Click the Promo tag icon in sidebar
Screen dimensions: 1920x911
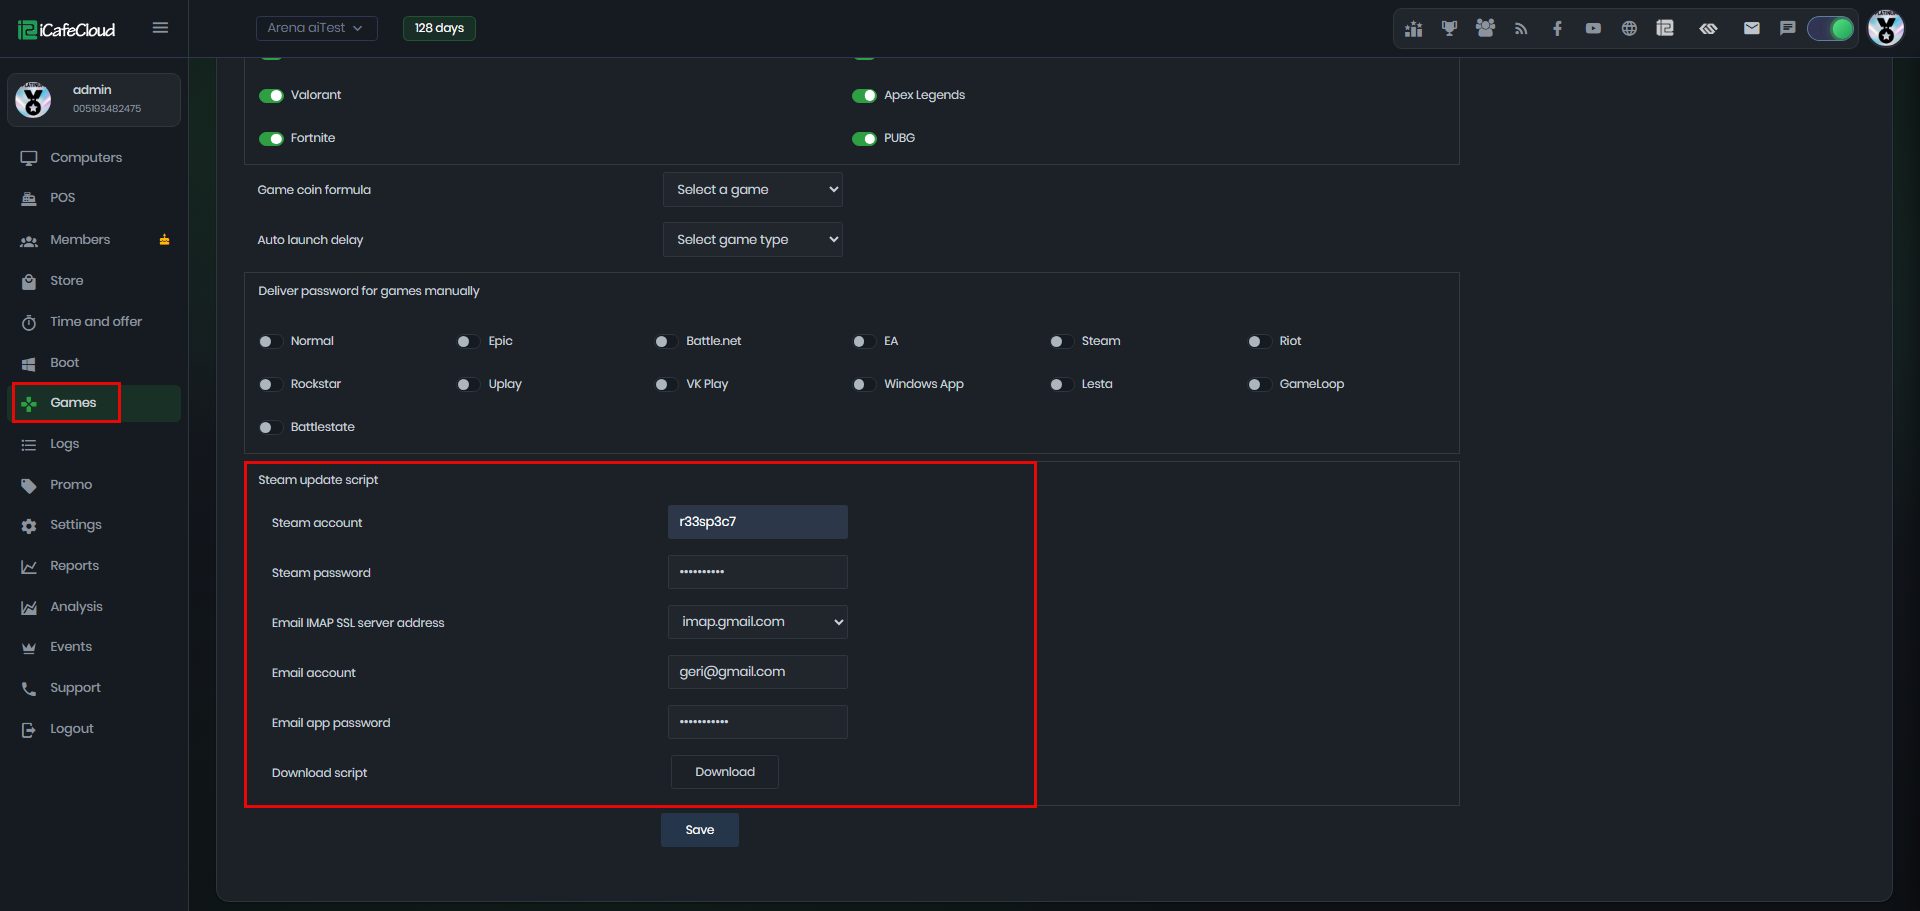(x=29, y=485)
